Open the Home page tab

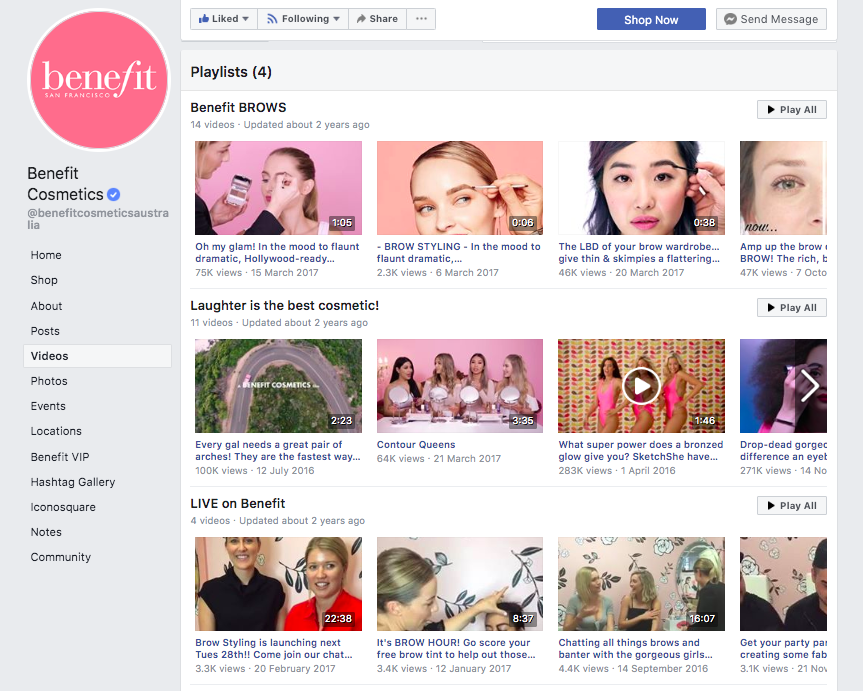46,255
